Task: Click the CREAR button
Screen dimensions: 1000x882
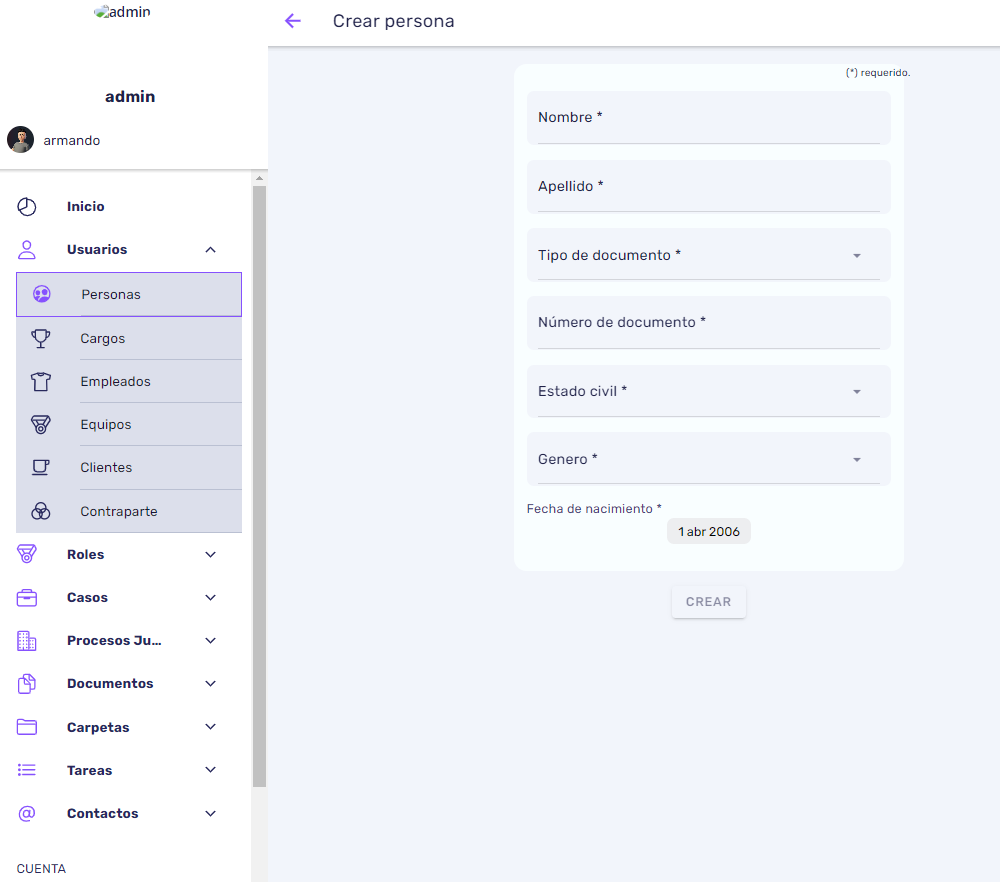Action: coord(709,601)
